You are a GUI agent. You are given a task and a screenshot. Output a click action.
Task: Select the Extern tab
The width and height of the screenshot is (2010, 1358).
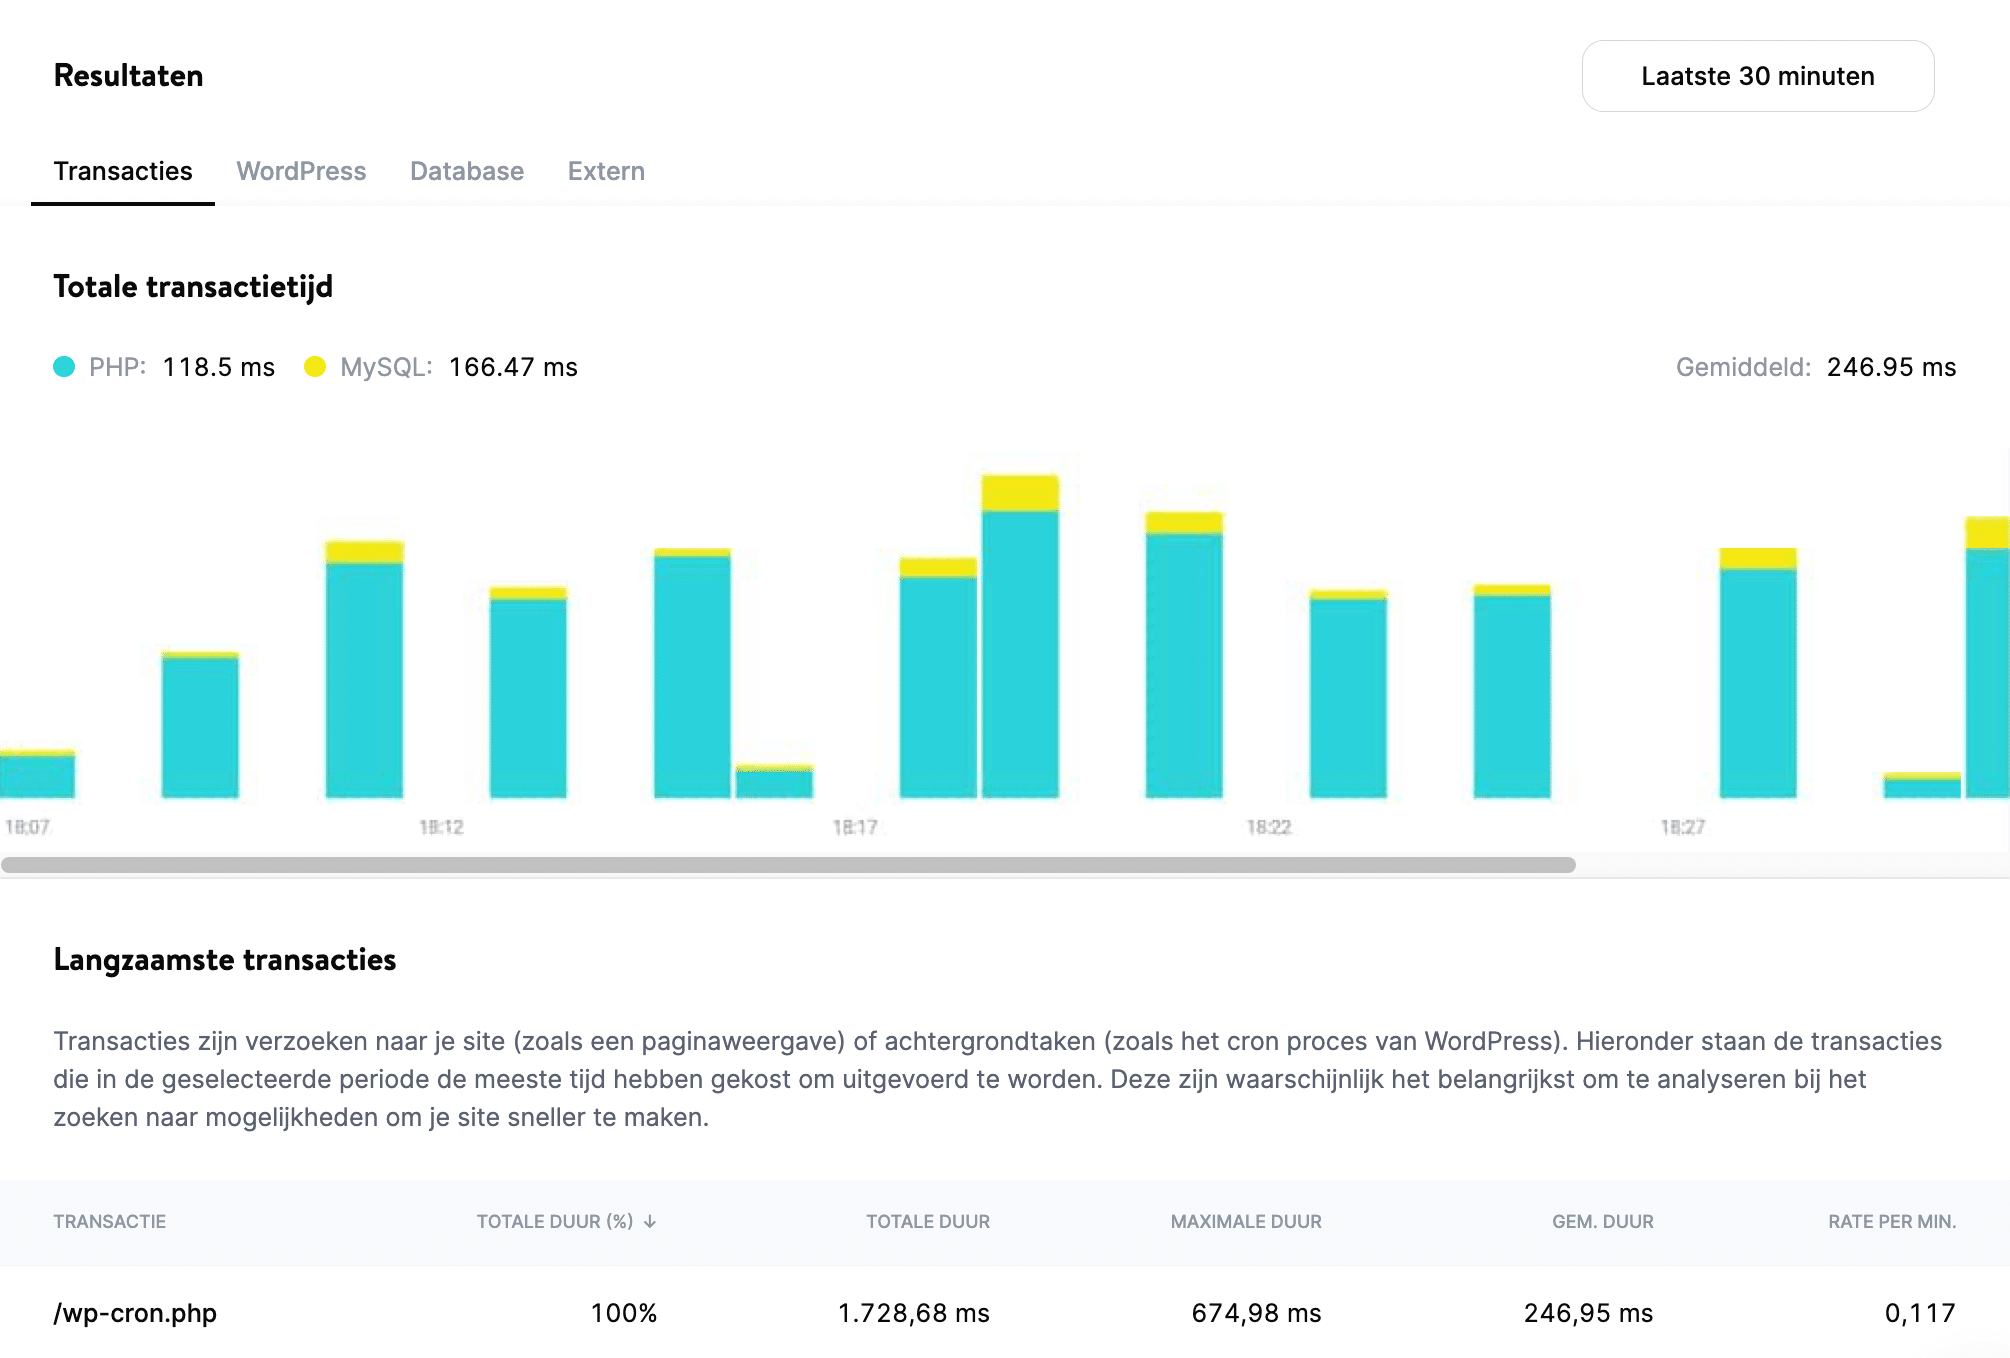(x=606, y=171)
